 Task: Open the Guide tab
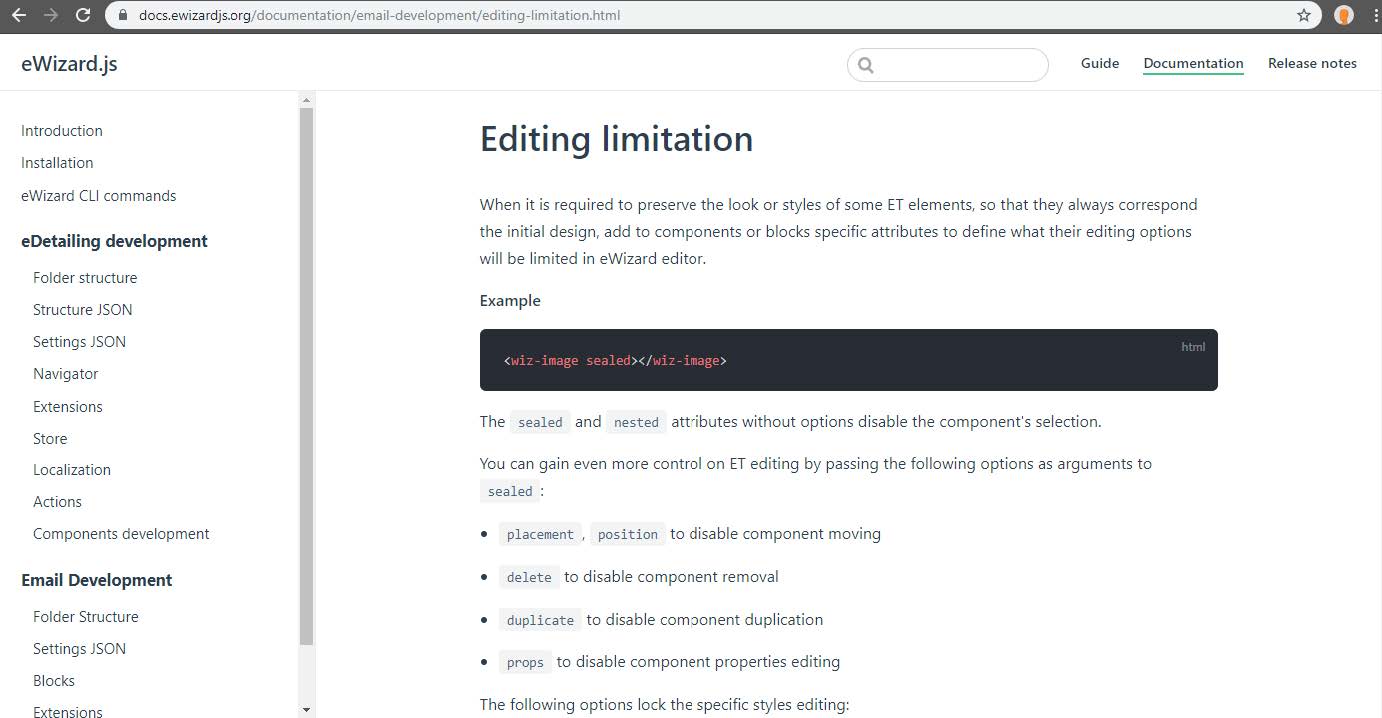[1099, 63]
